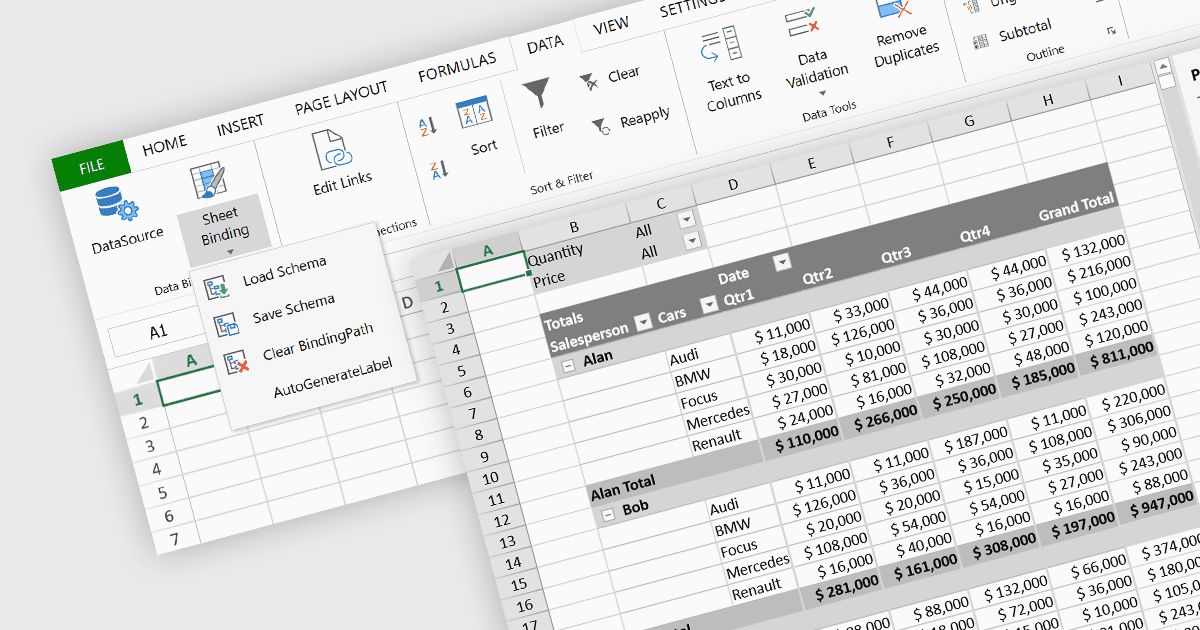Switch to the VIEW tab
The width and height of the screenshot is (1200, 630).
[610, 27]
